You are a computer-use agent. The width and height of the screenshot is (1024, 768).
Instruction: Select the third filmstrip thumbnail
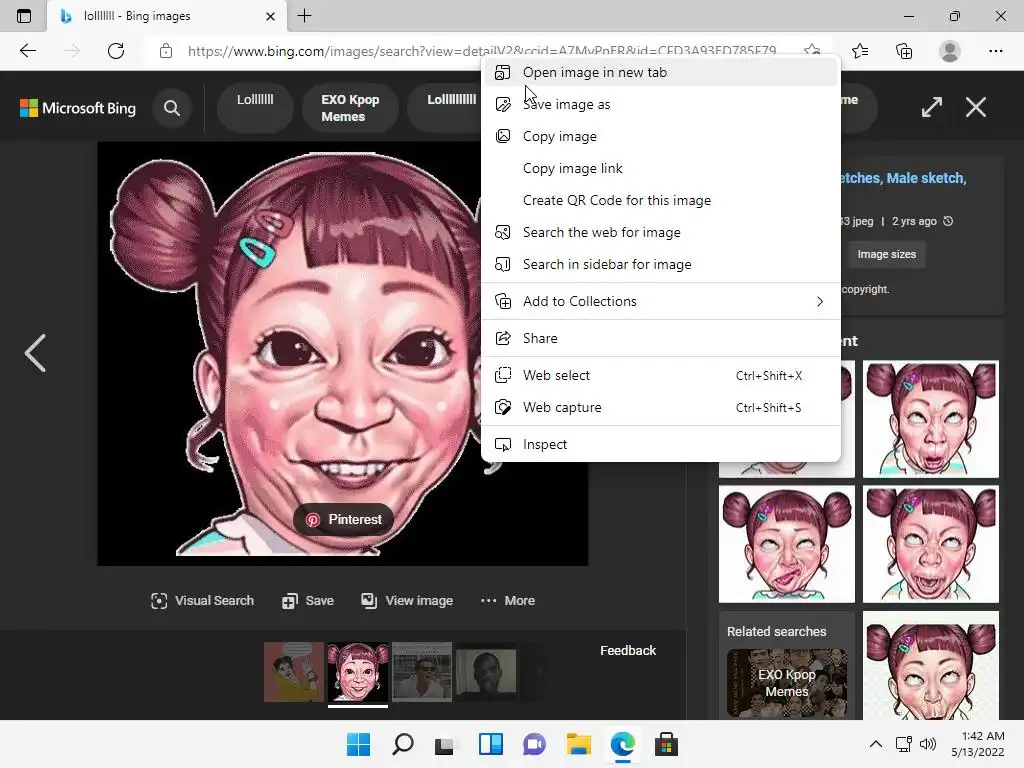point(422,672)
